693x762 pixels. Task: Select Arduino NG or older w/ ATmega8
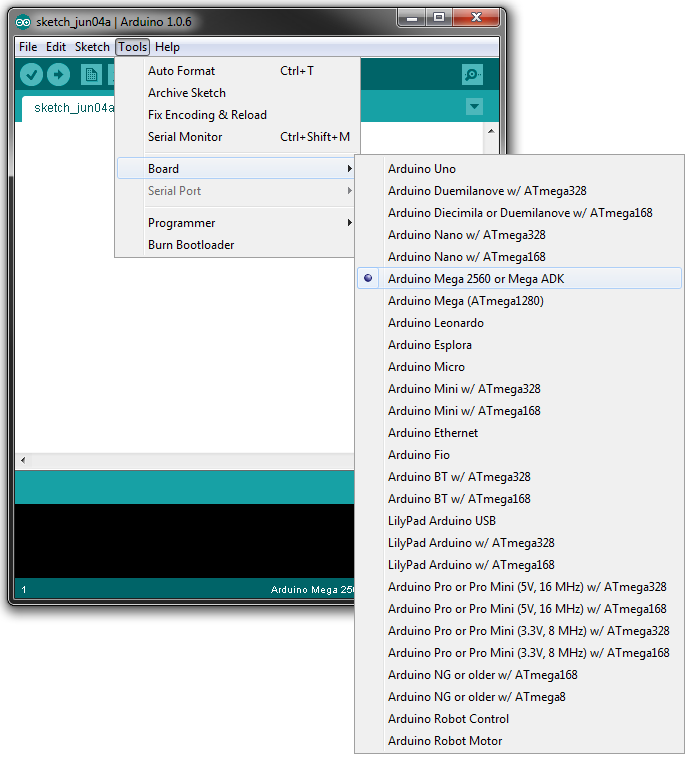pyautogui.click(x=519, y=697)
